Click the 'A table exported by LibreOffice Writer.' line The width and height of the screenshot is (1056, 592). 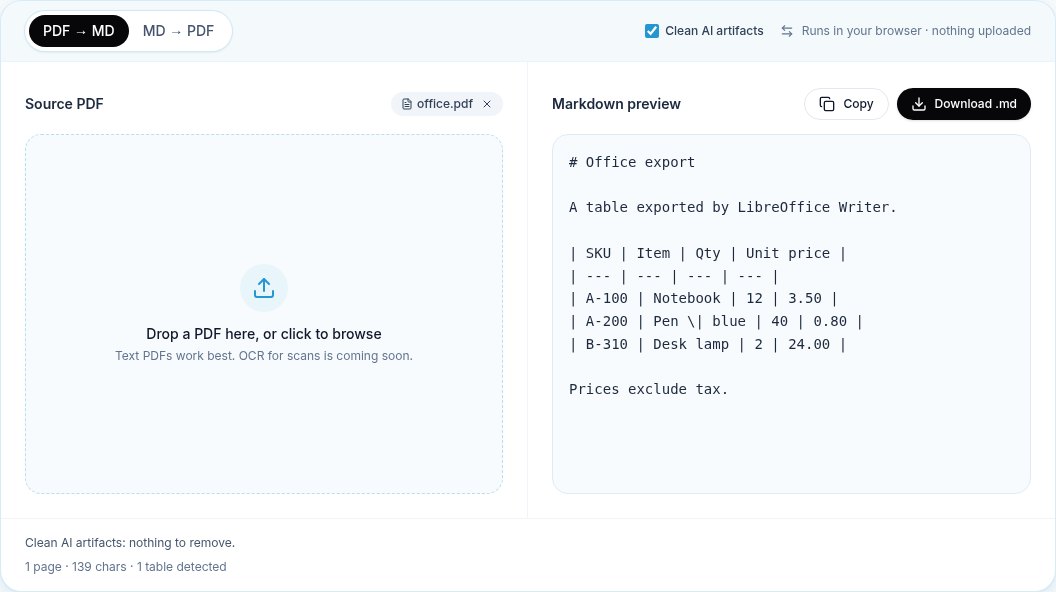pyautogui.click(x=733, y=207)
